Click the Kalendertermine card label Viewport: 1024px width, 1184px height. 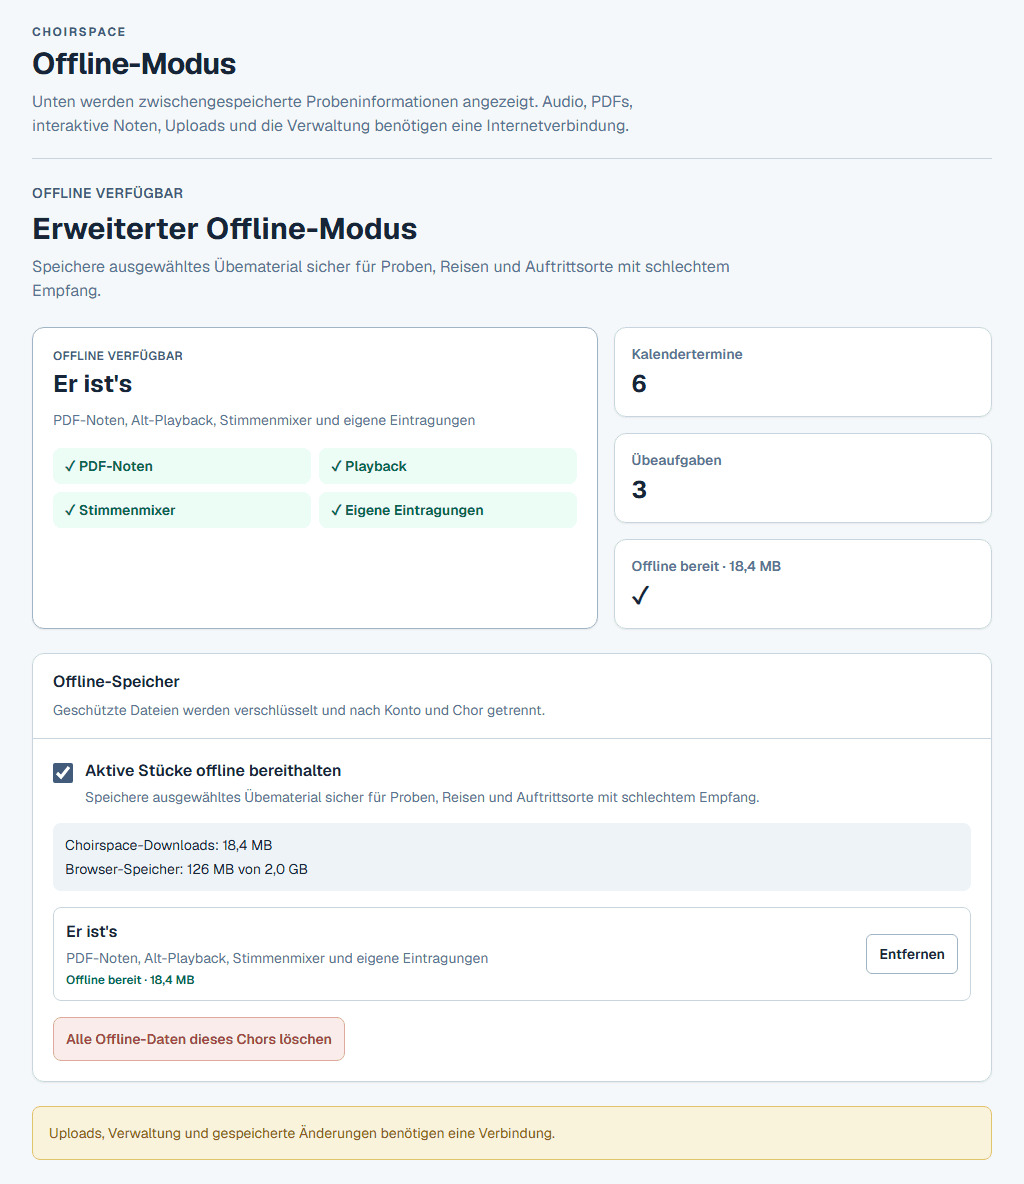pyautogui.click(x=687, y=354)
